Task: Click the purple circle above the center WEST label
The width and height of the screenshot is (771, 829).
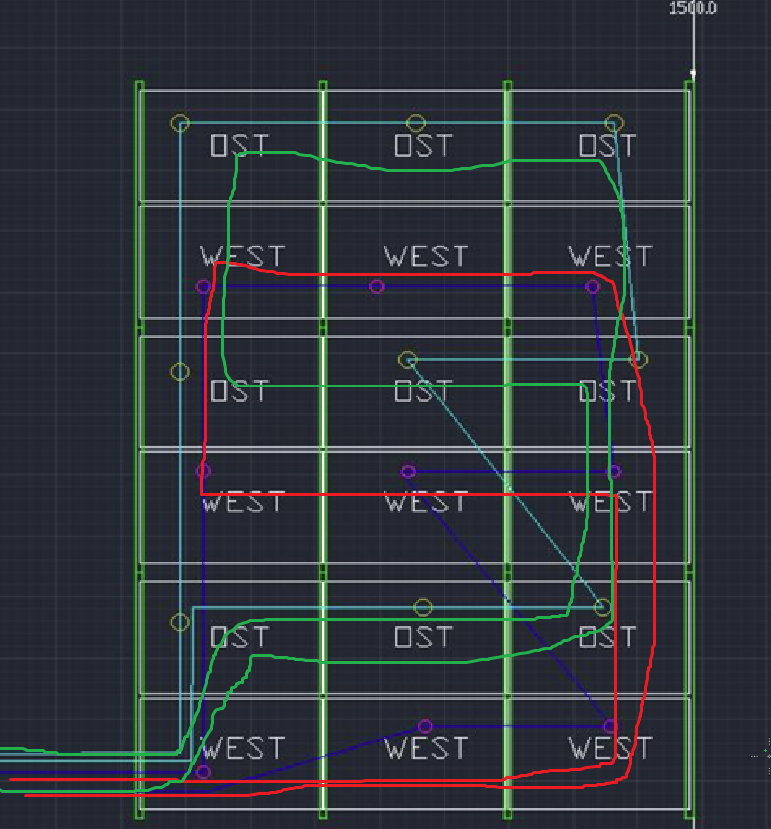Action: coord(408,472)
